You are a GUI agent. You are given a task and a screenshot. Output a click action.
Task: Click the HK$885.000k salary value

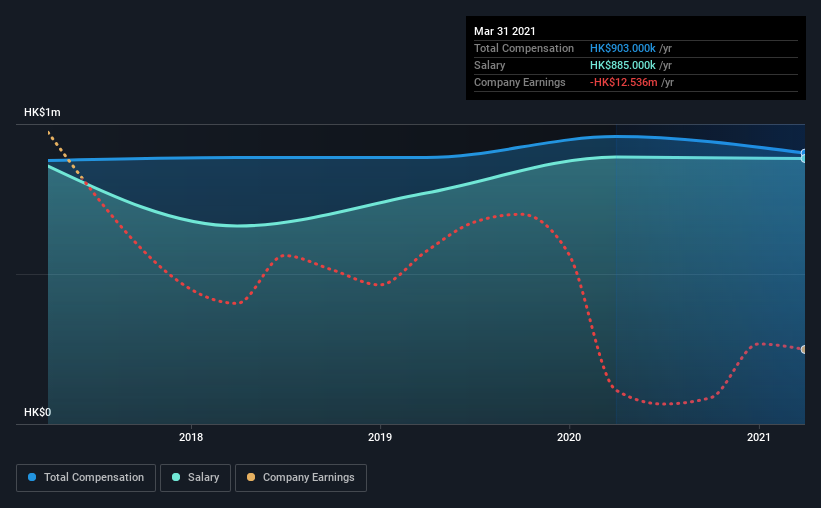(x=623, y=65)
